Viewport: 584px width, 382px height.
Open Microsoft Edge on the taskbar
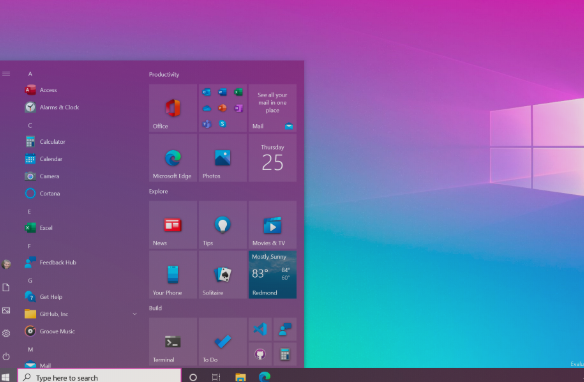(264, 377)
